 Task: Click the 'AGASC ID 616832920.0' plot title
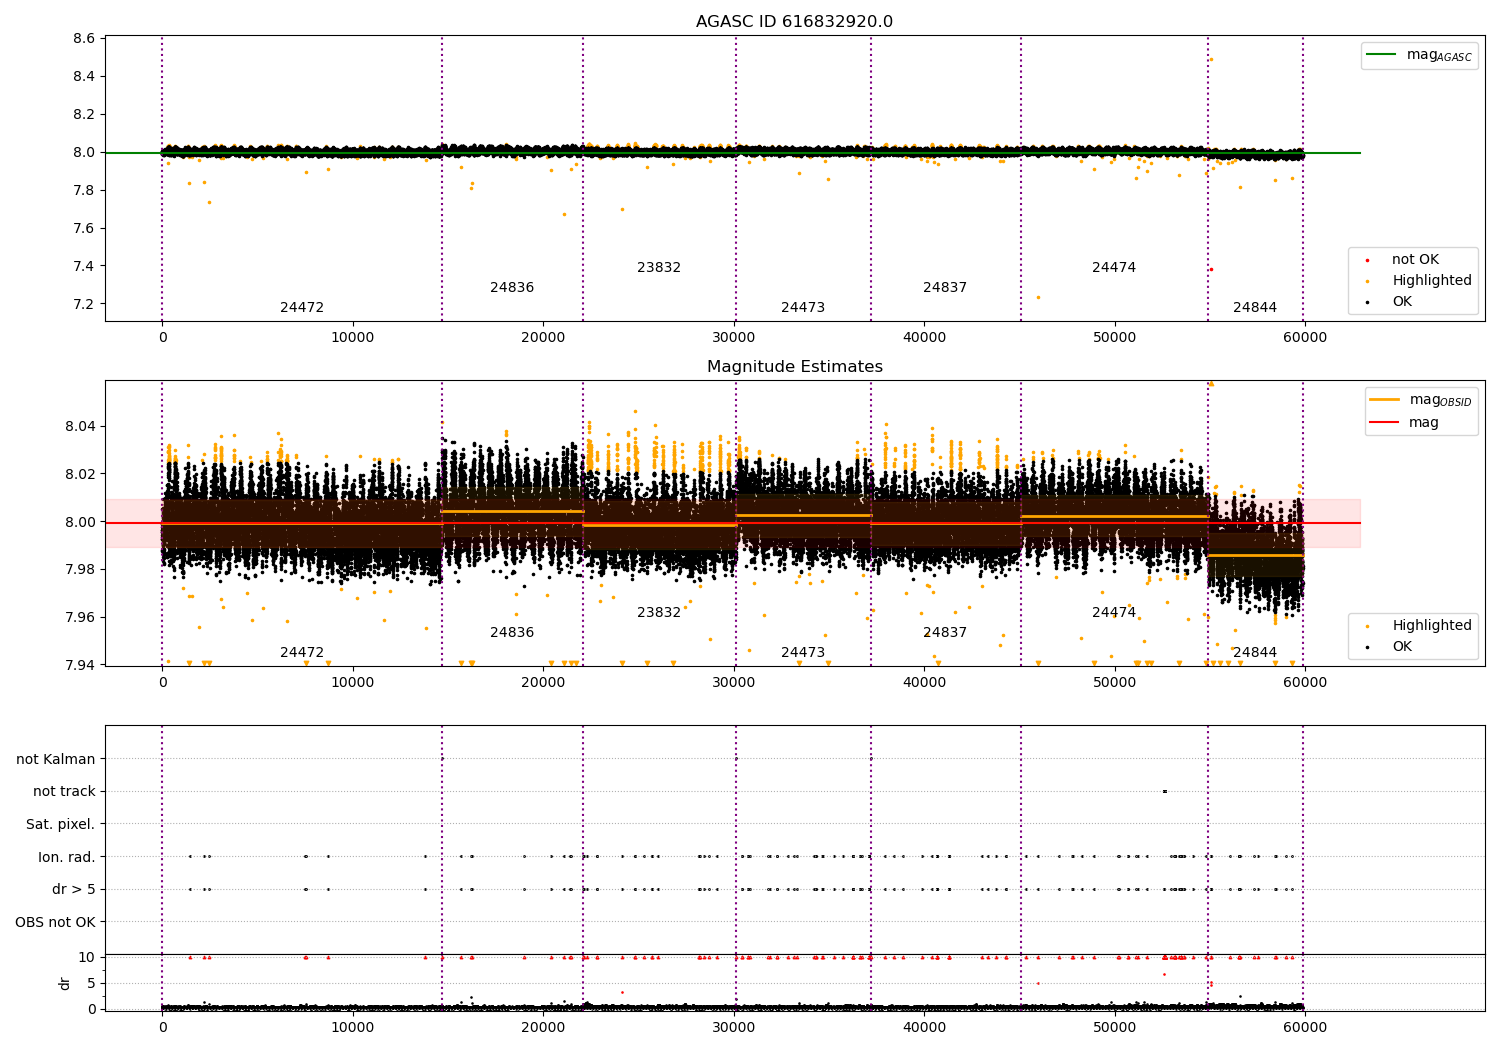pyautogui.click(x=794, y=22)
